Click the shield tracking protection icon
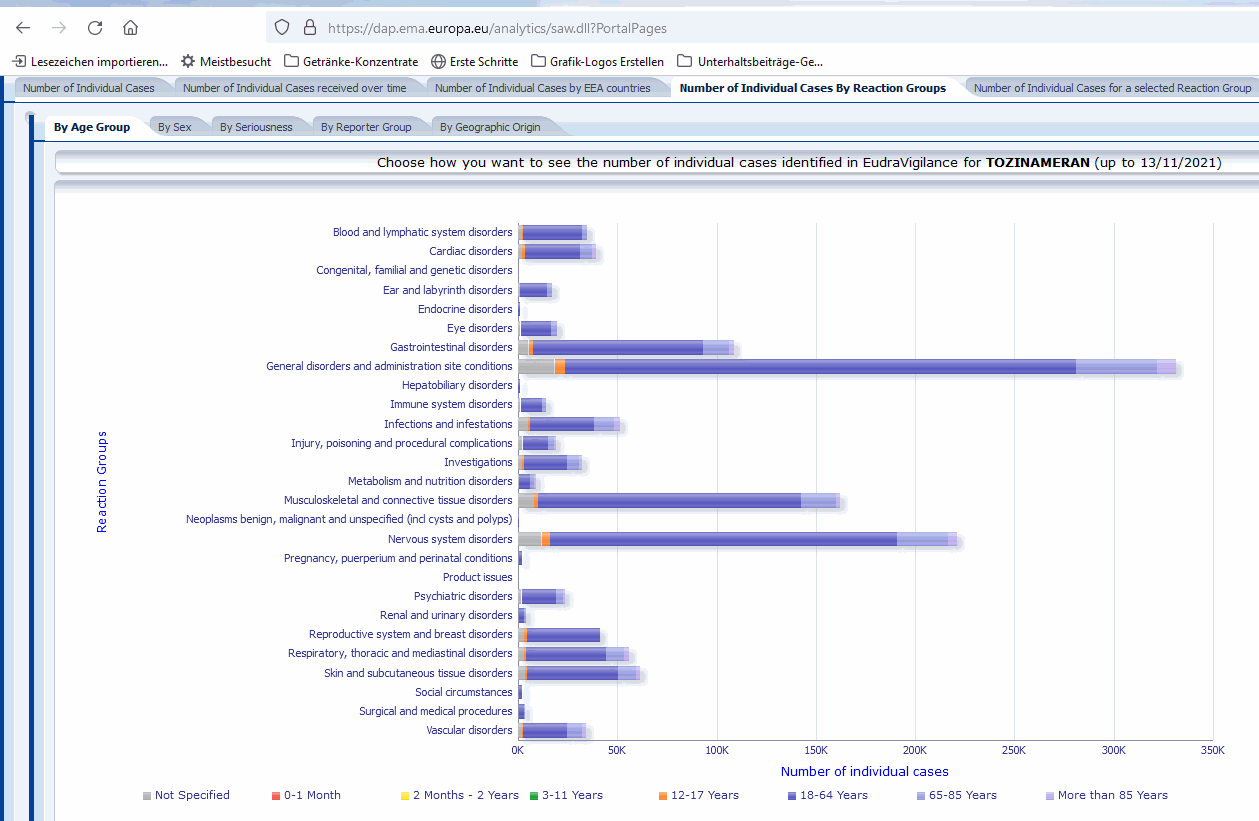 point(282,28)
